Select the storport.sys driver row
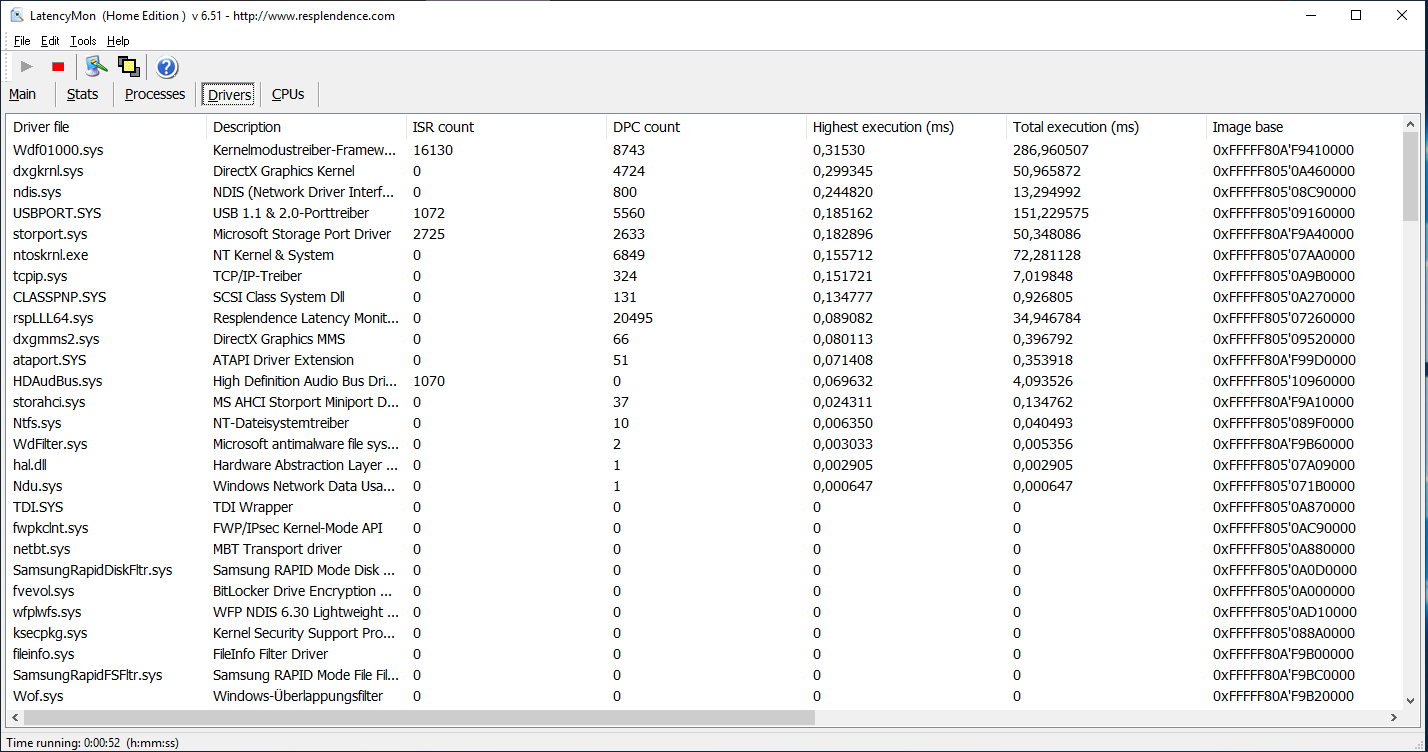This screenshot has width=1428, height=752. pyautogui.click(x=704, y=234)
